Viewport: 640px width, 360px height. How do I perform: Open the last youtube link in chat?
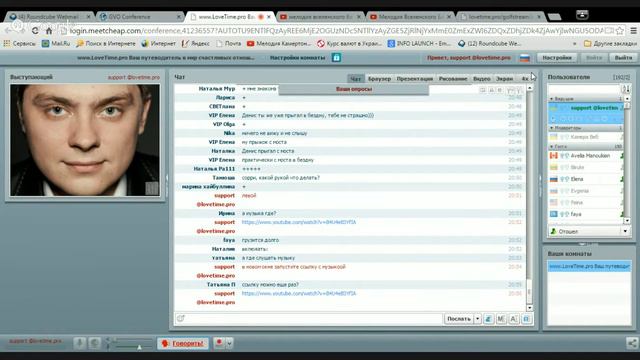point(299,293)
